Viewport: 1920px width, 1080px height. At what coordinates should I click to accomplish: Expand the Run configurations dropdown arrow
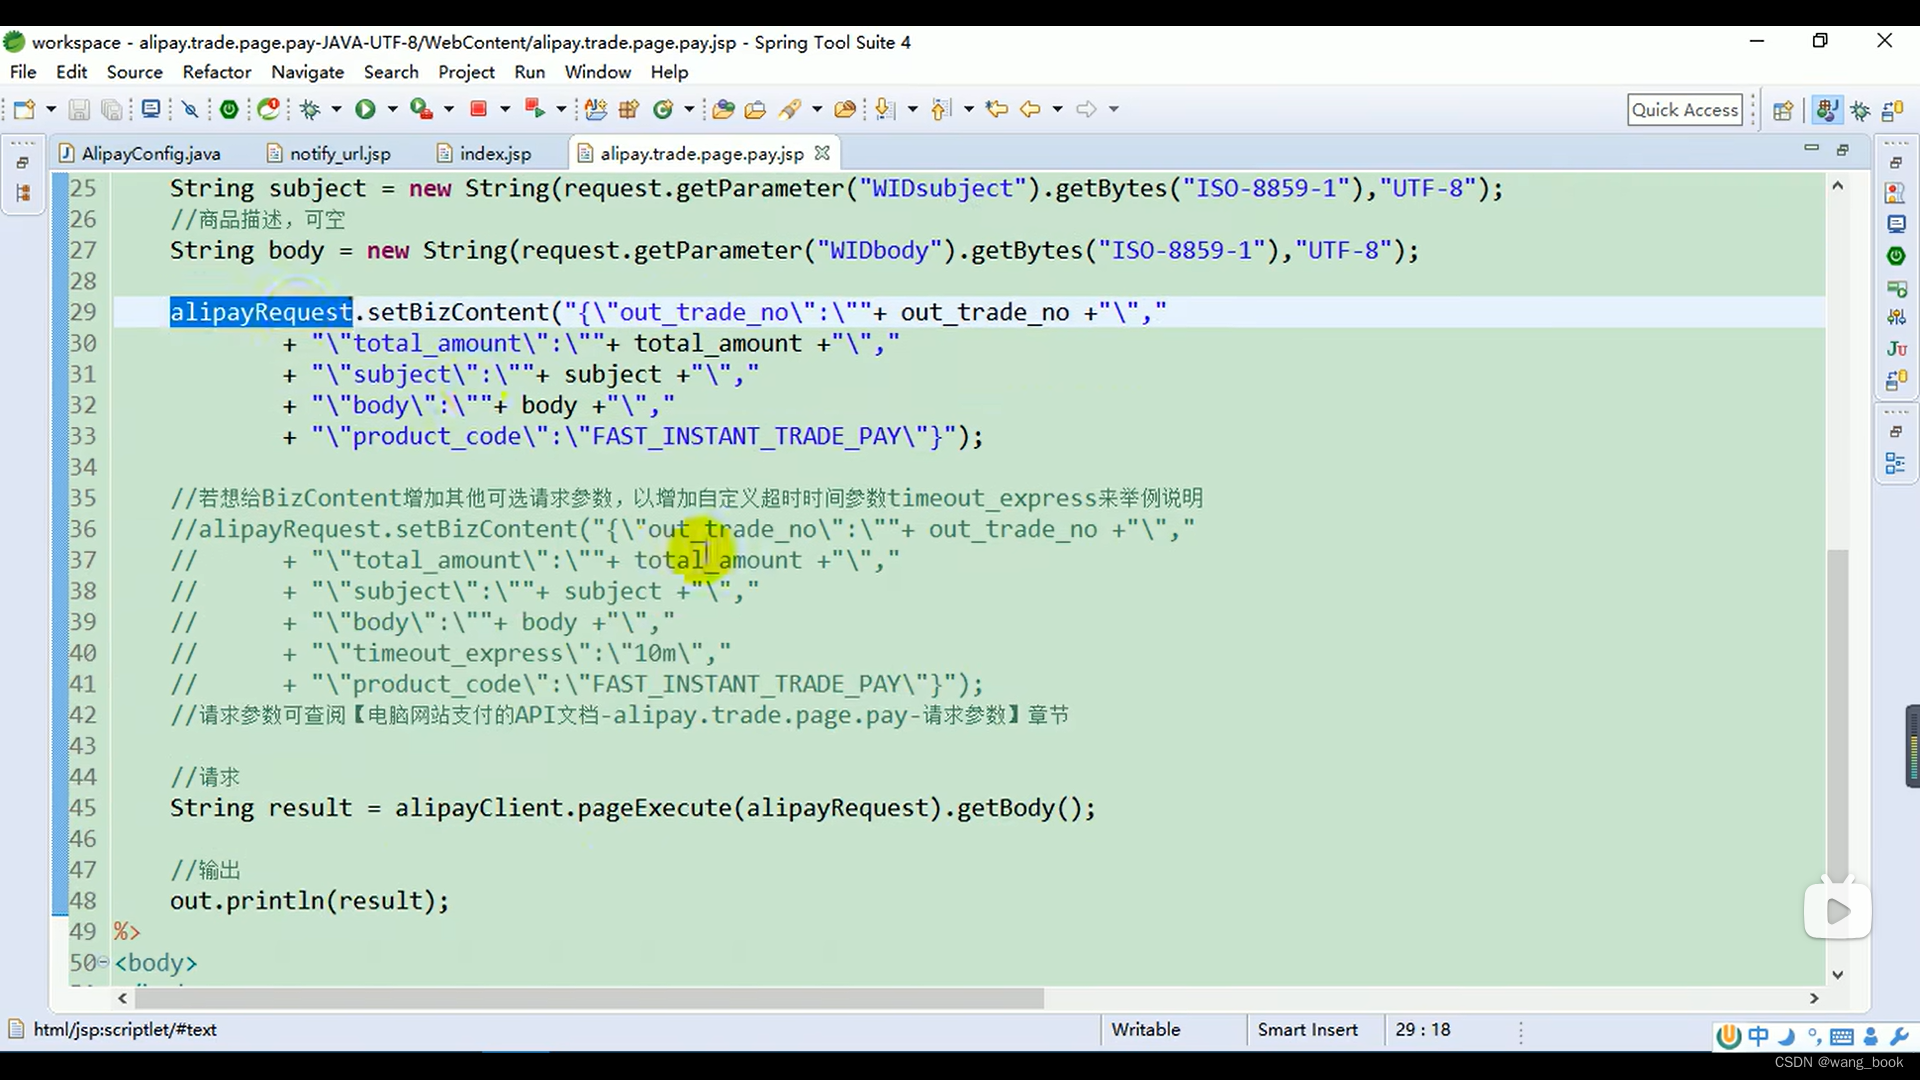[x=392, y=109]
